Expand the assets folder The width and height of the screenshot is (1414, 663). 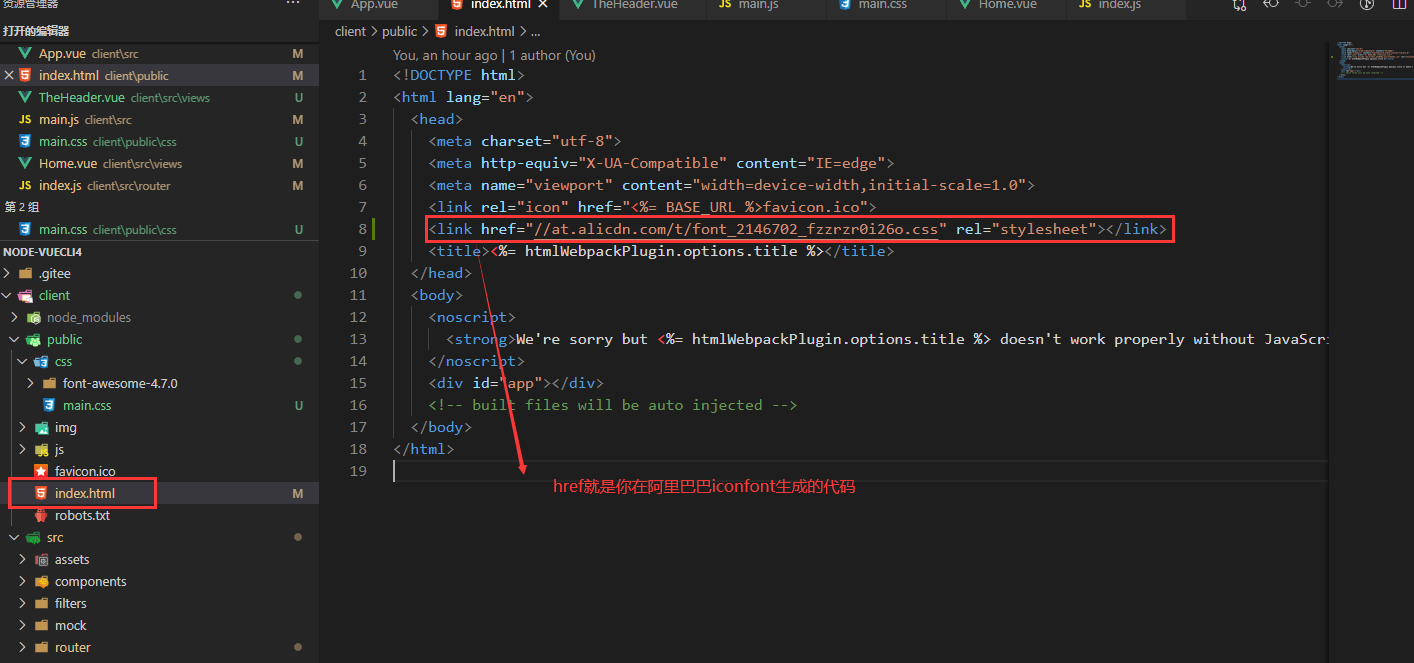pyautogui.click(x=22, y=559)
